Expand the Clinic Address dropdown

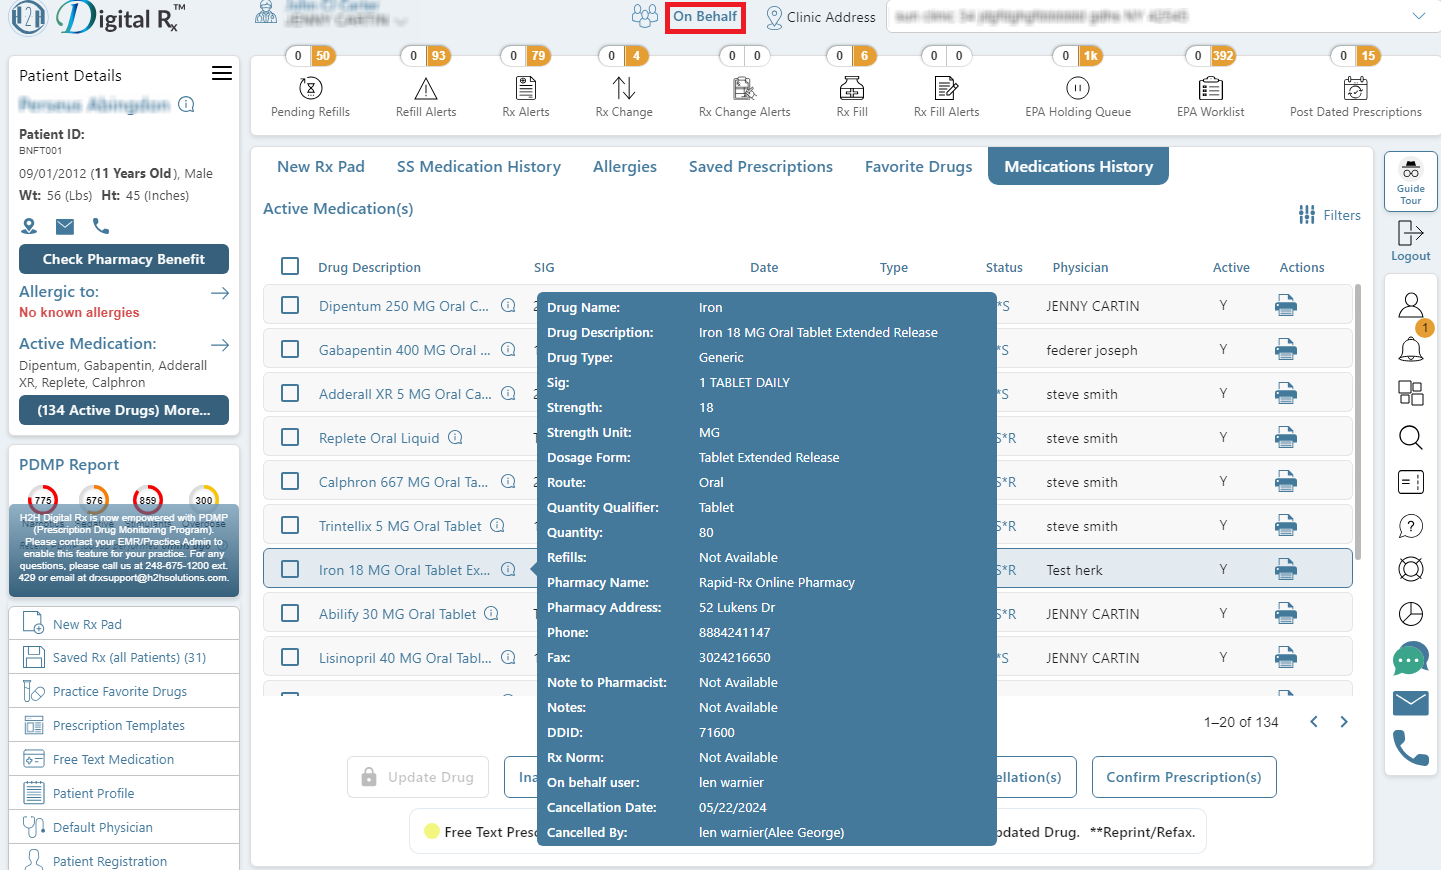(1418, 16)
